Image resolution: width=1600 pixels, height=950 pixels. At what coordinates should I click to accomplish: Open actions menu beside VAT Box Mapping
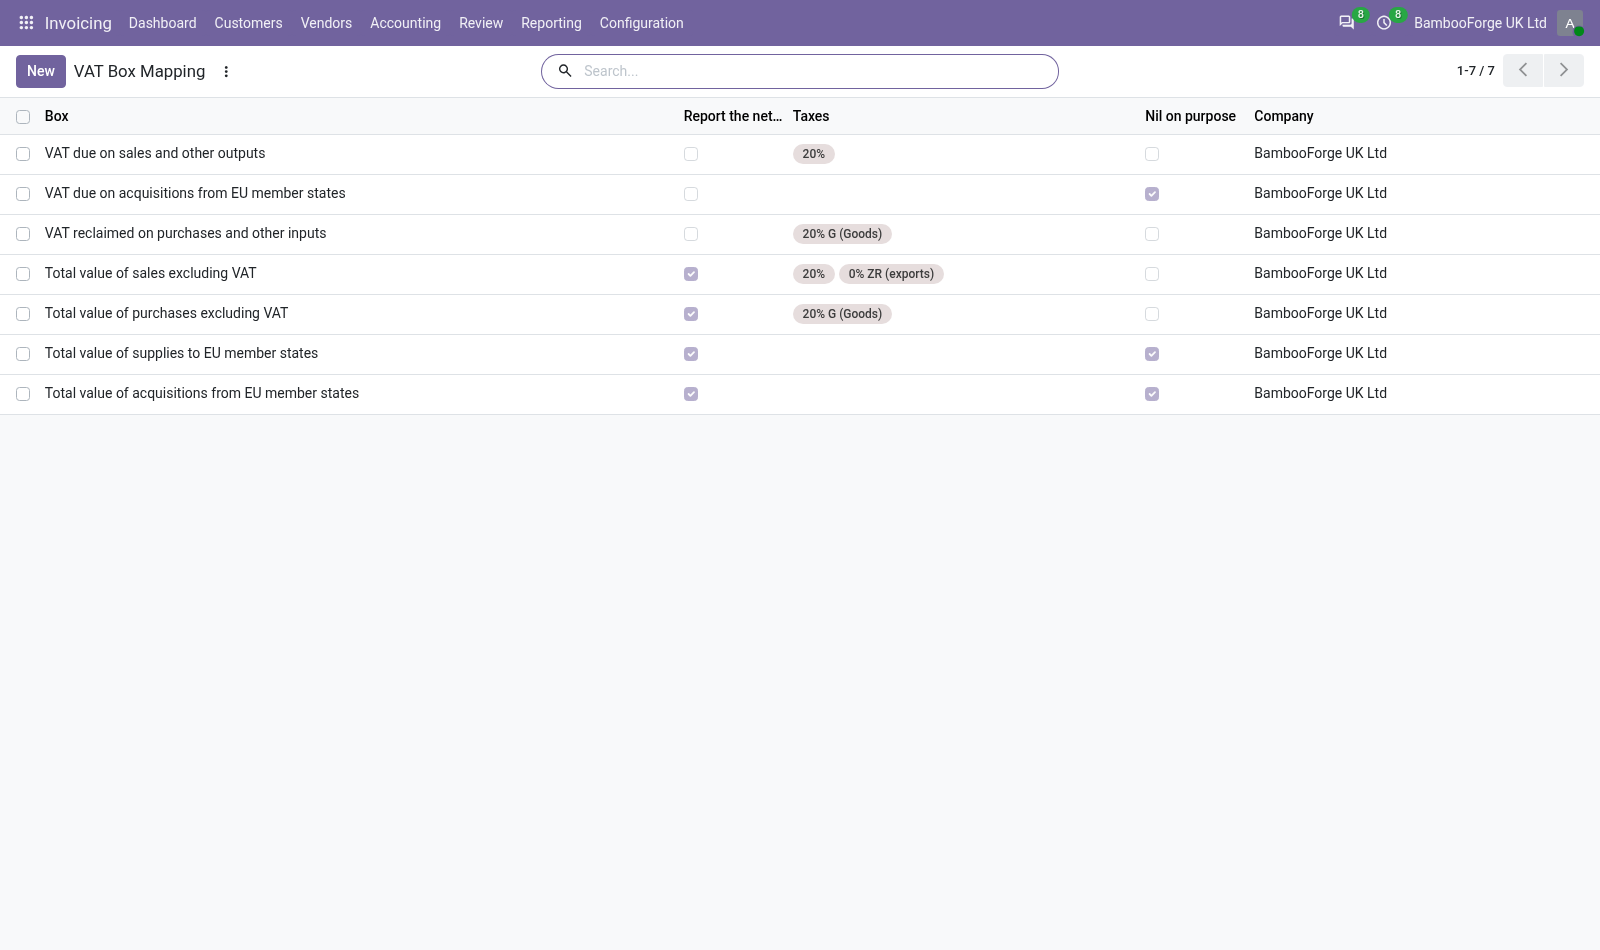[x=226, y=71]
